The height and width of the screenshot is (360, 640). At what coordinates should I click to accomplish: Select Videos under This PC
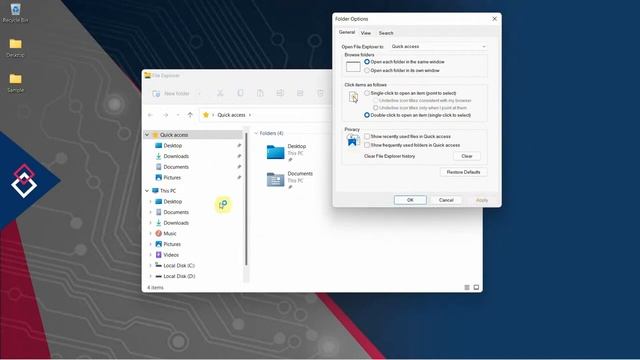pos(171,255)
